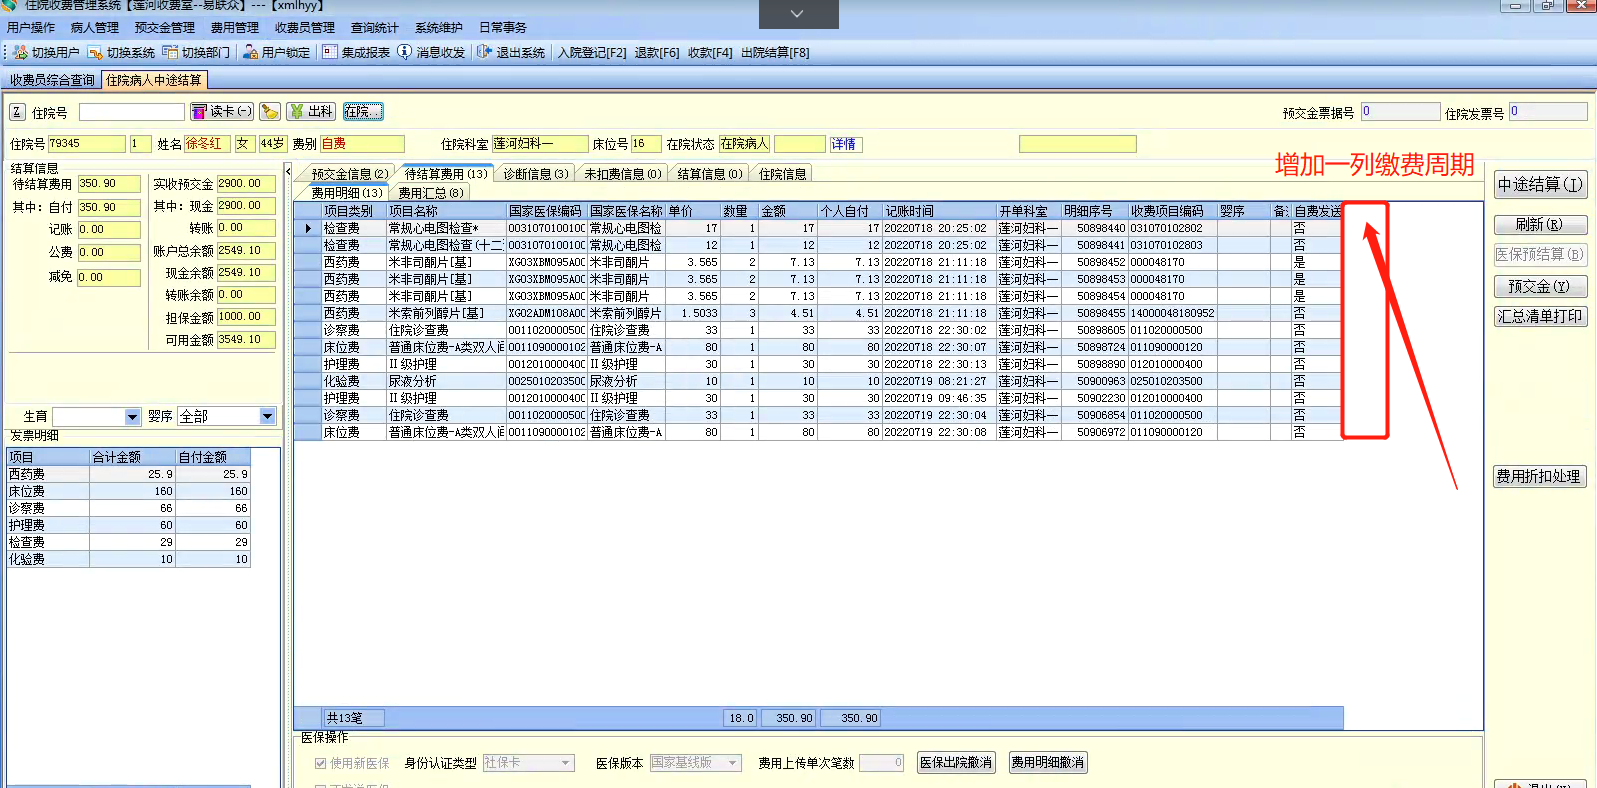The image size is (1597, 788).
Task: Open the 未扣费信息 (0) tab
Action: (623, 174)
